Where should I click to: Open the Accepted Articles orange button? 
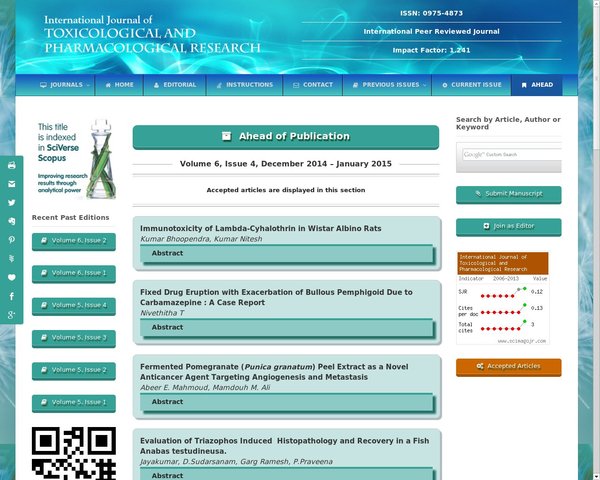point(509,367)
